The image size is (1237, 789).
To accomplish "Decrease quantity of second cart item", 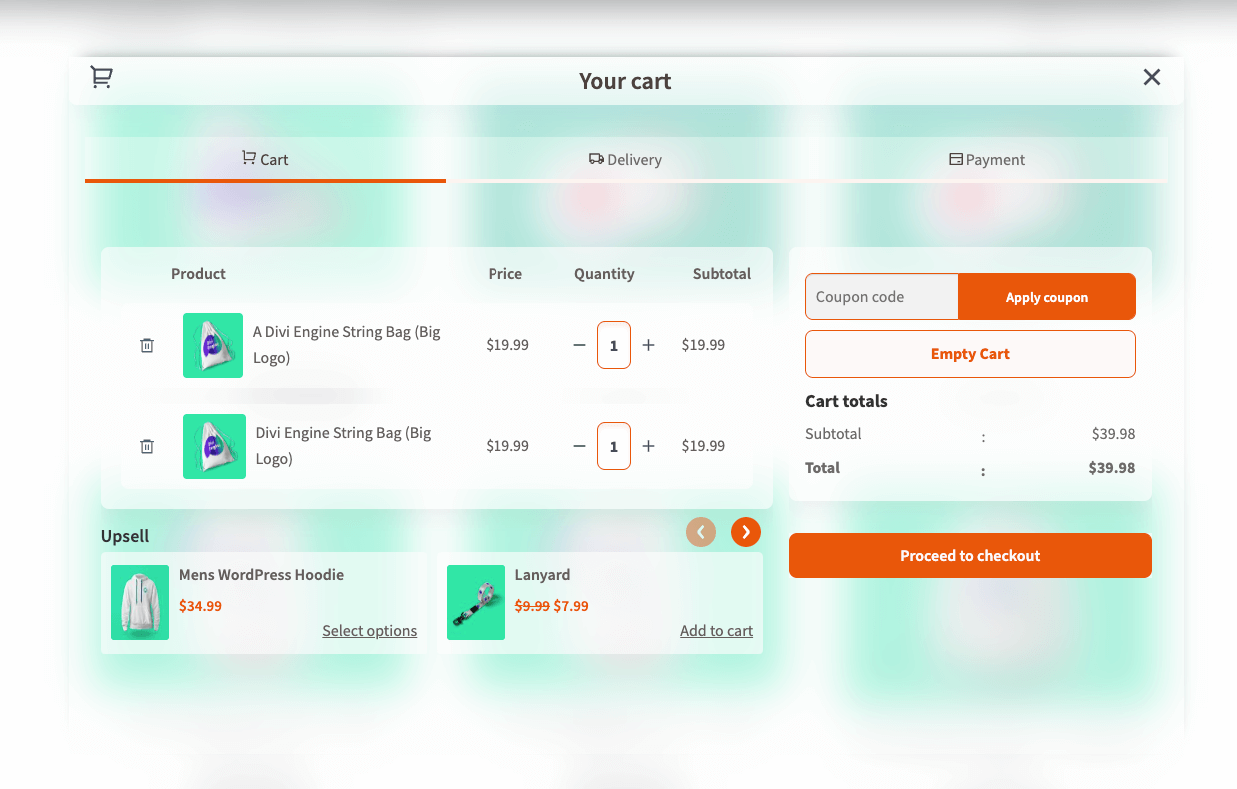I will coord(579,446).
